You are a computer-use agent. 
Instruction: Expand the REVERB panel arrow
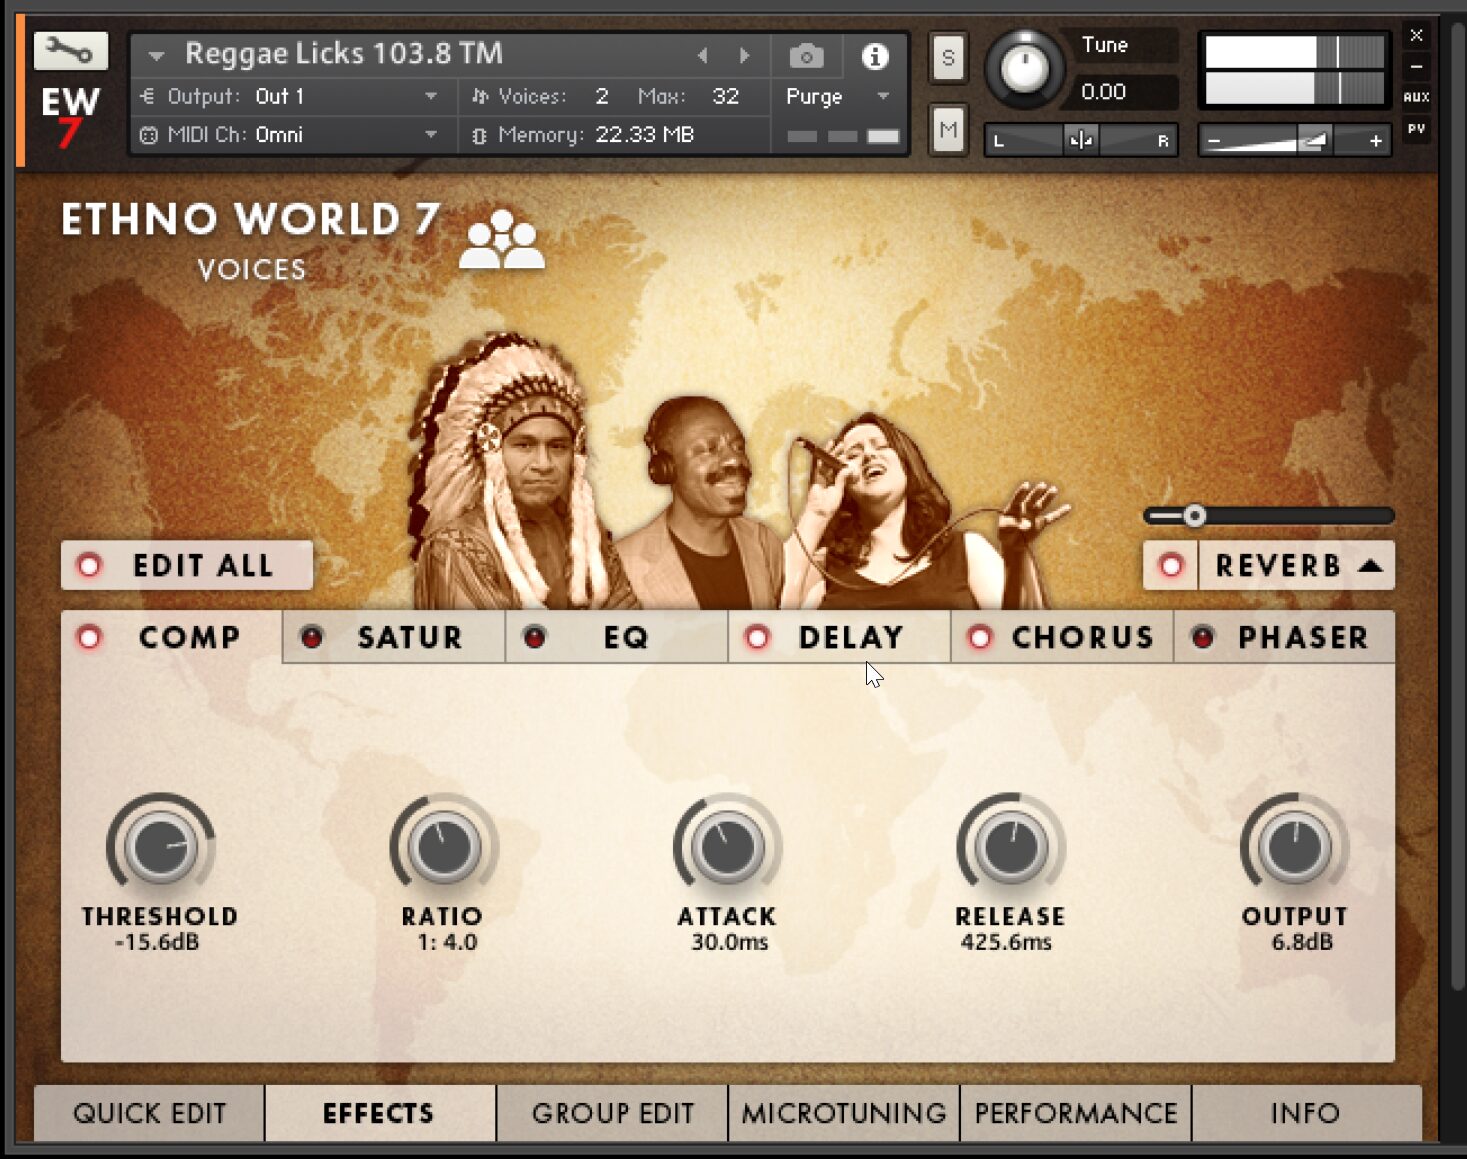point(1371,566)
